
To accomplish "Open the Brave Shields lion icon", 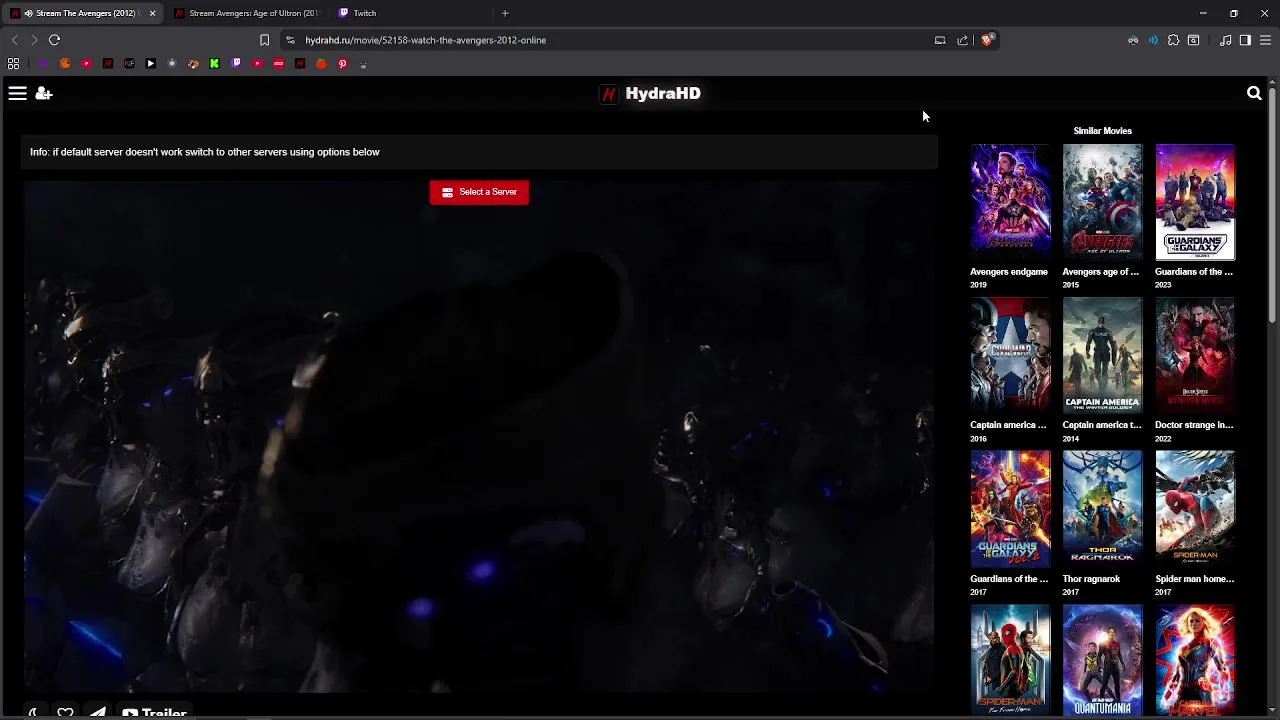I will point(986,40).
